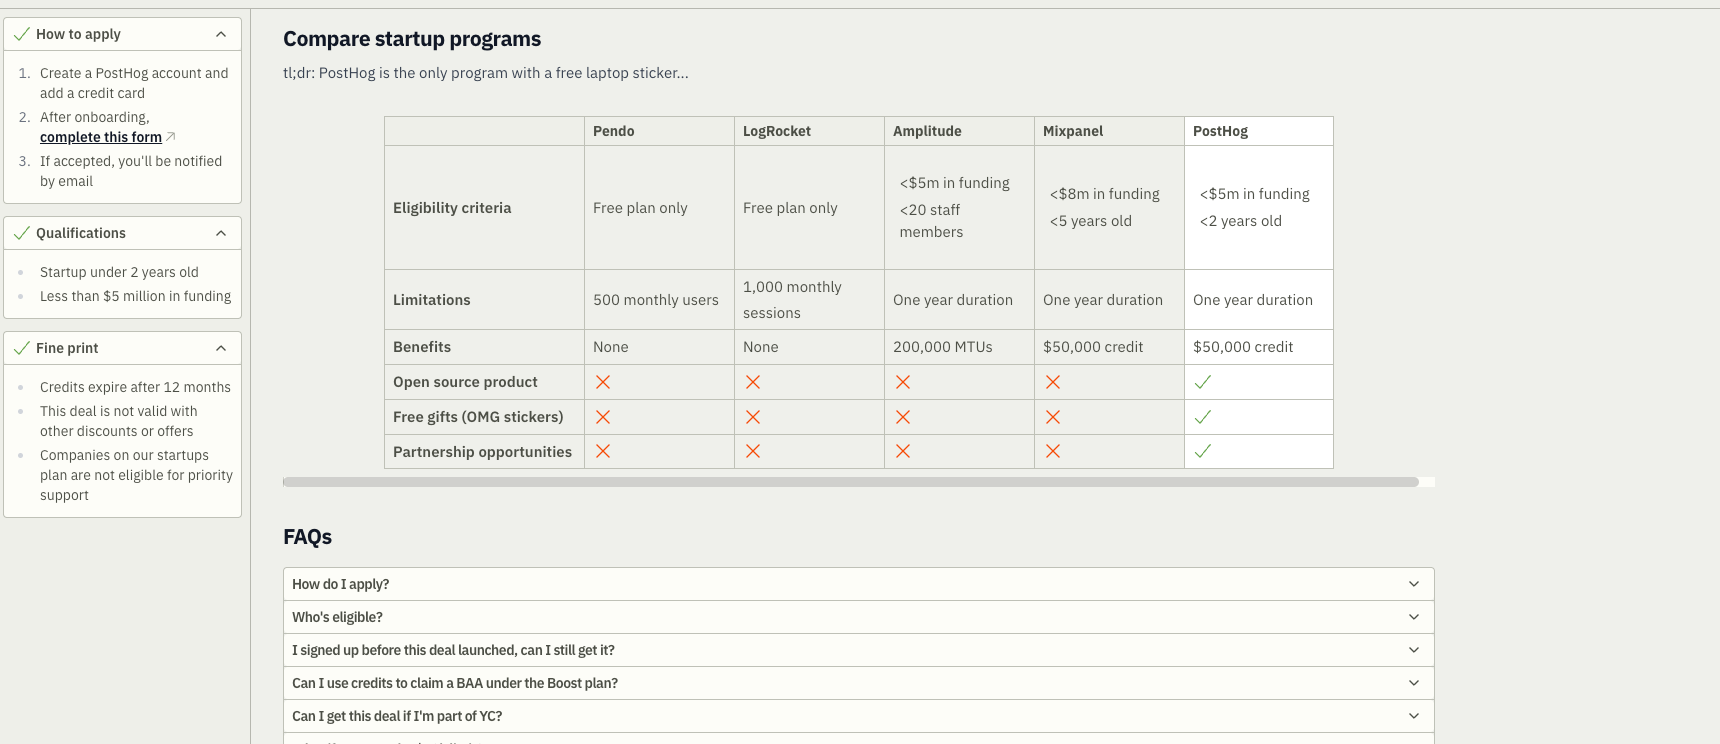Expand the YC deal FAQ question
The height and width of the screenshot is (744, 1720).
tap(858, 716)
